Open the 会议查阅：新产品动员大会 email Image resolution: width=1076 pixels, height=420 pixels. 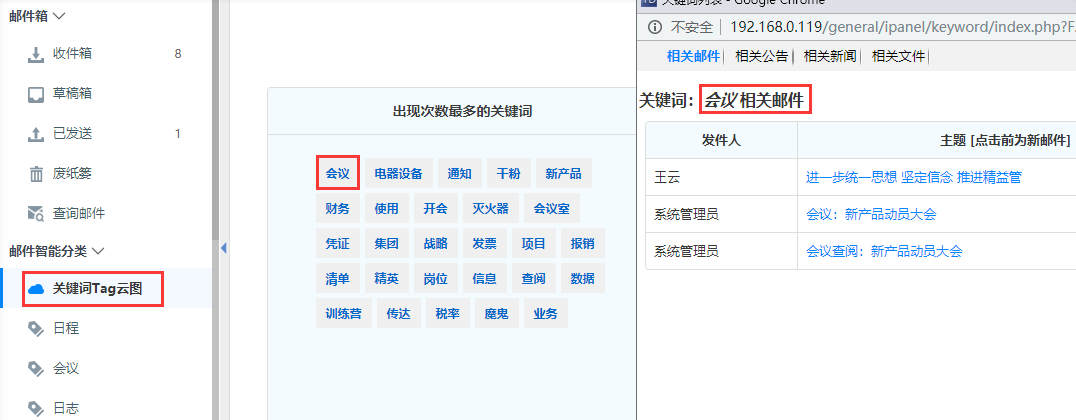click(x=883, y=251)
